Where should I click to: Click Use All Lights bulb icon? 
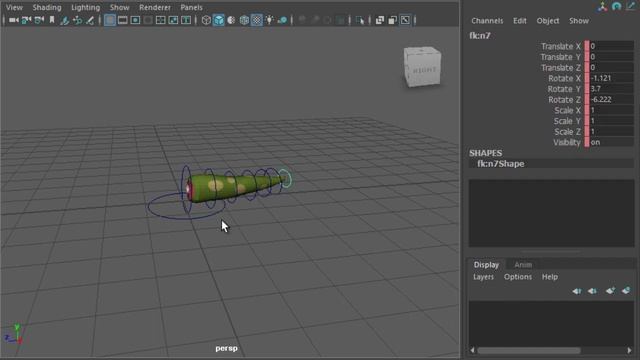[x=269, y=20]
